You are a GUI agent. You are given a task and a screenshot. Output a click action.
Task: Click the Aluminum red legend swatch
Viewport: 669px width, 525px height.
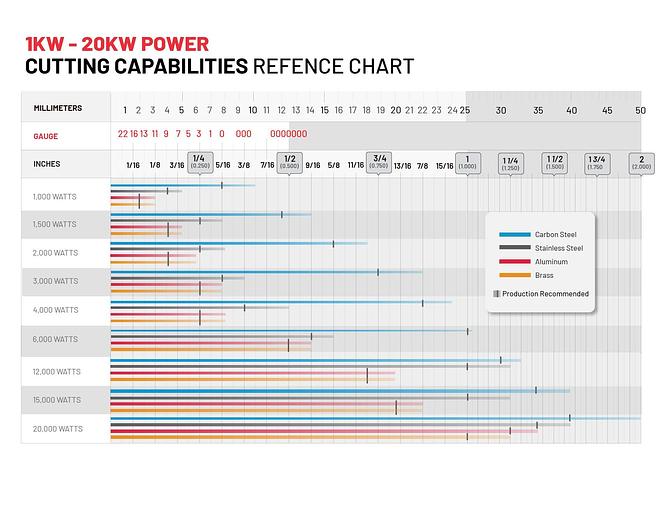(514, 261)
